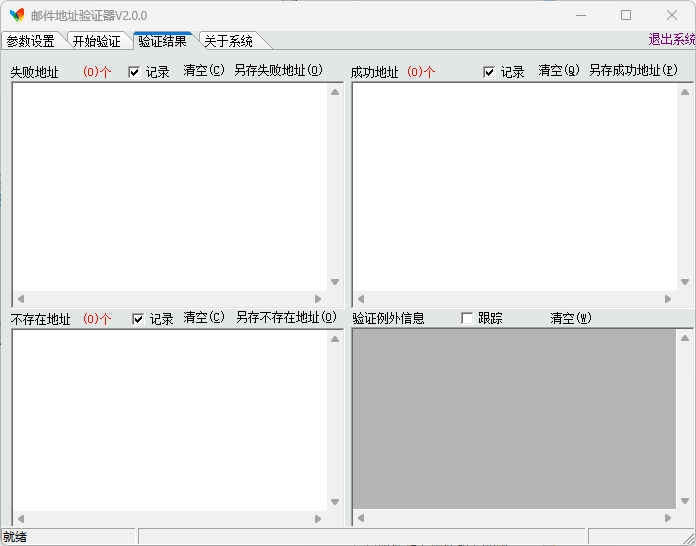Switch to the 参数设置 tab
The width and height of the screenshot is (696, 546).
[31, 41]
